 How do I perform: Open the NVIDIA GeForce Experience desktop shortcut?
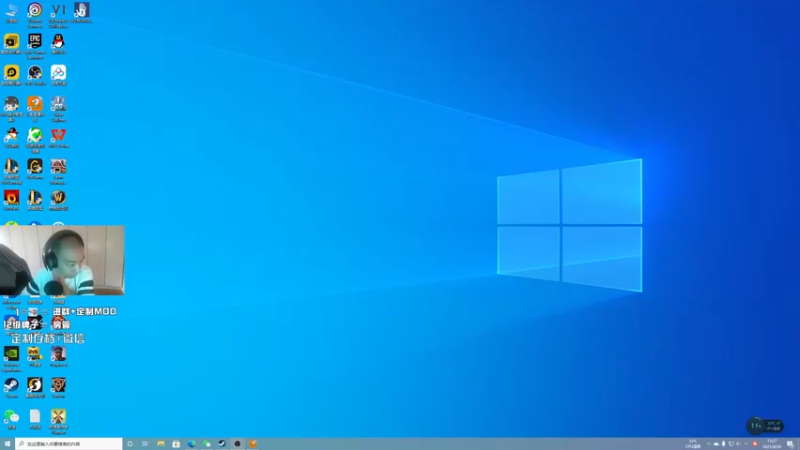(x=11, y=359)
